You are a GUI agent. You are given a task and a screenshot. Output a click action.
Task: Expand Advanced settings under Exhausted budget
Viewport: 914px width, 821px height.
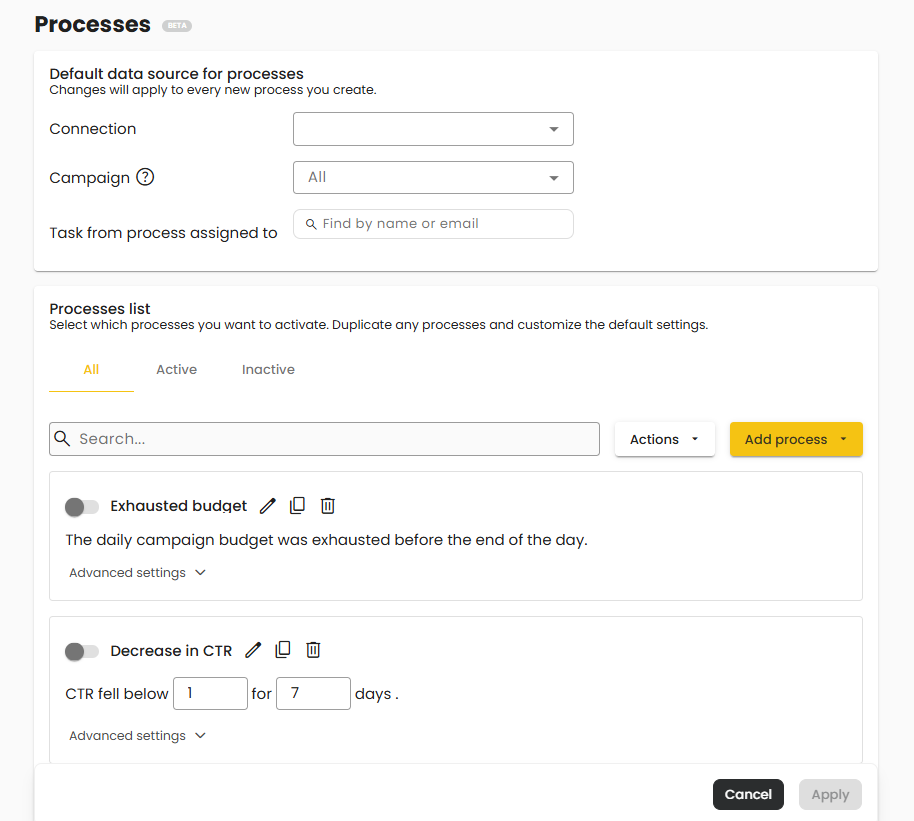click(x=137, y=573)
